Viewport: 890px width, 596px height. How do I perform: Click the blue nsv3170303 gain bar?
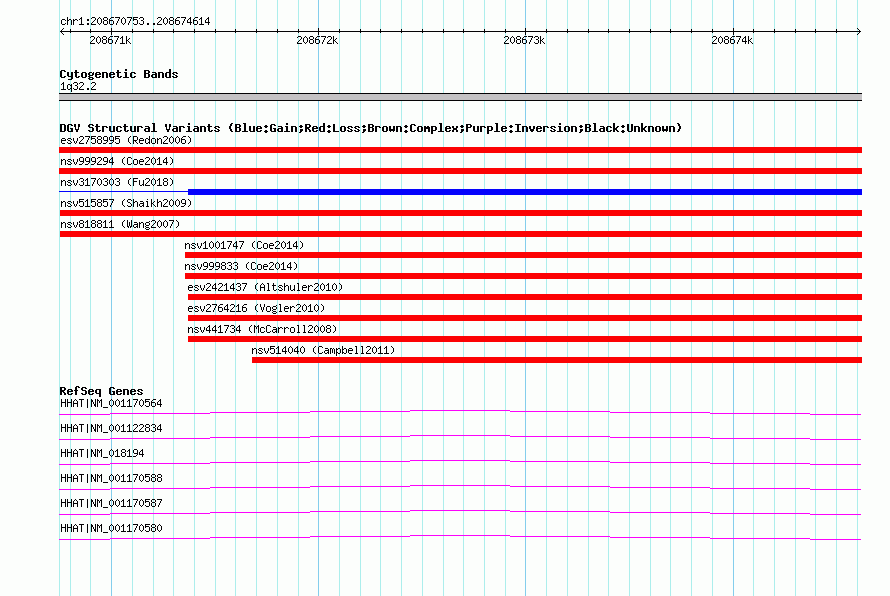point(525,192)
